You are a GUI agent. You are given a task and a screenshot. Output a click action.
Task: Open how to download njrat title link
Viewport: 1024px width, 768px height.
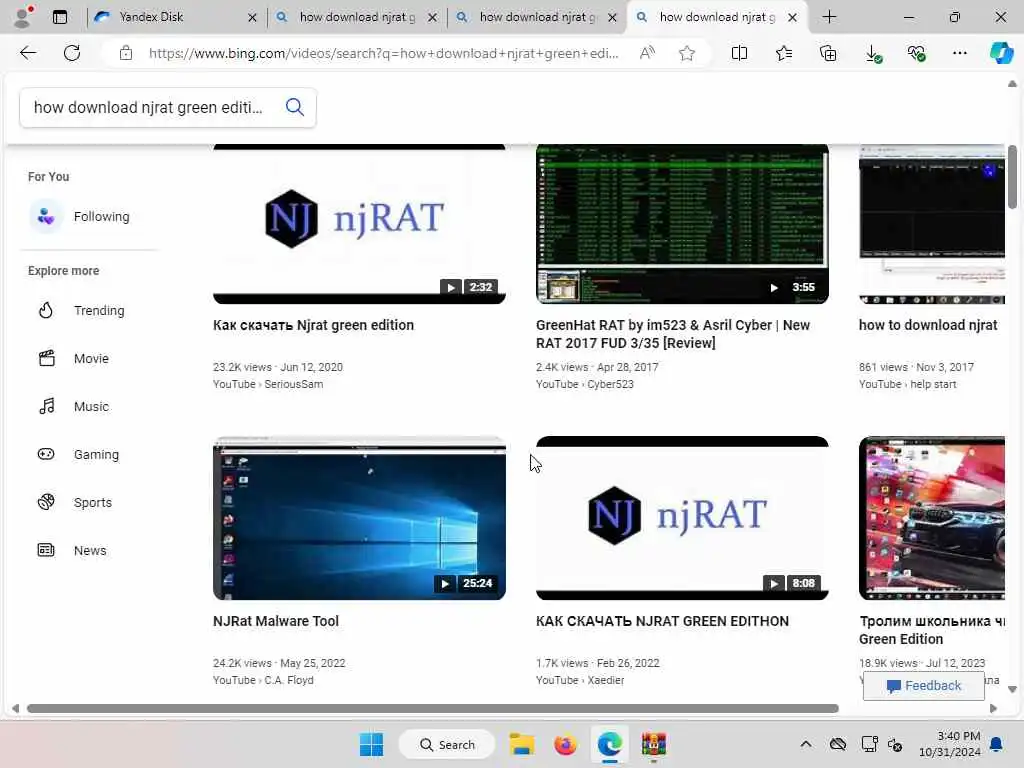(928, 325)
